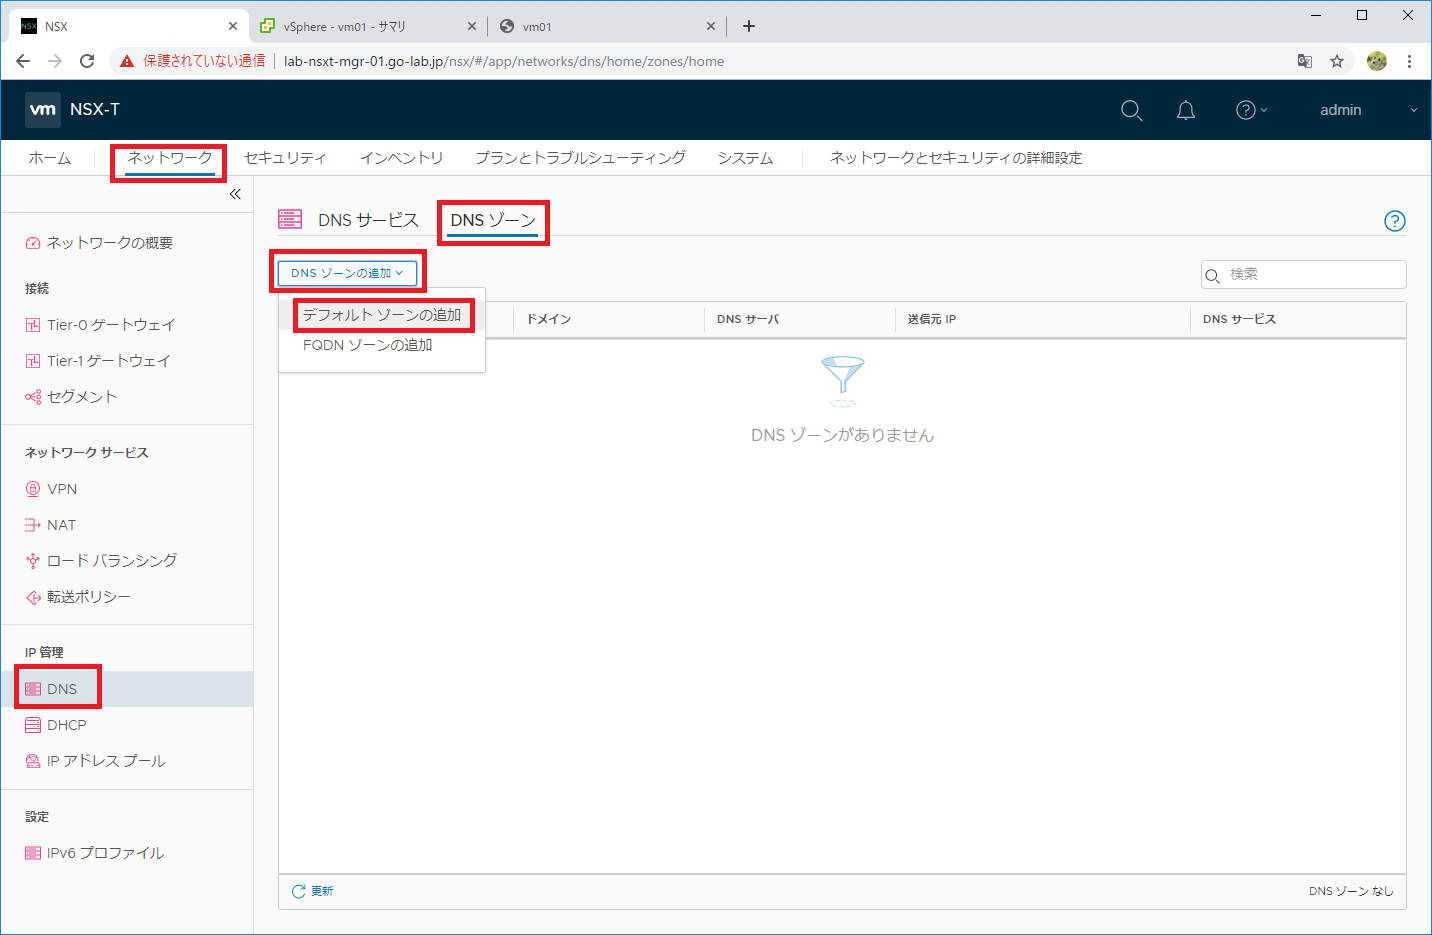This screenshot has width=1432, height=935.
Task: Switch to the DNS ゾーン tab
Action: pyautogui.click(x=493, y=220)
